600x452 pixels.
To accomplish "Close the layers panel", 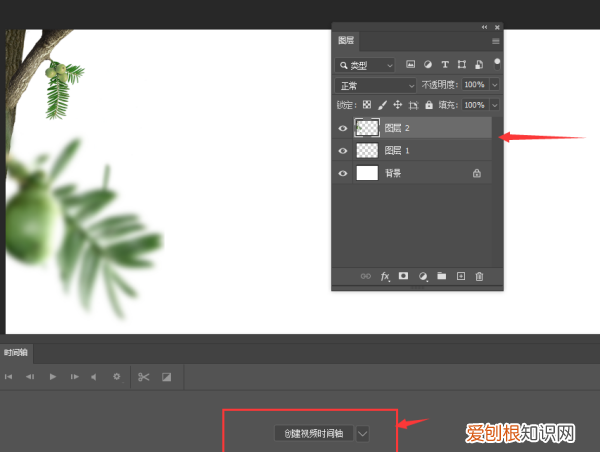I will [497, 27].
